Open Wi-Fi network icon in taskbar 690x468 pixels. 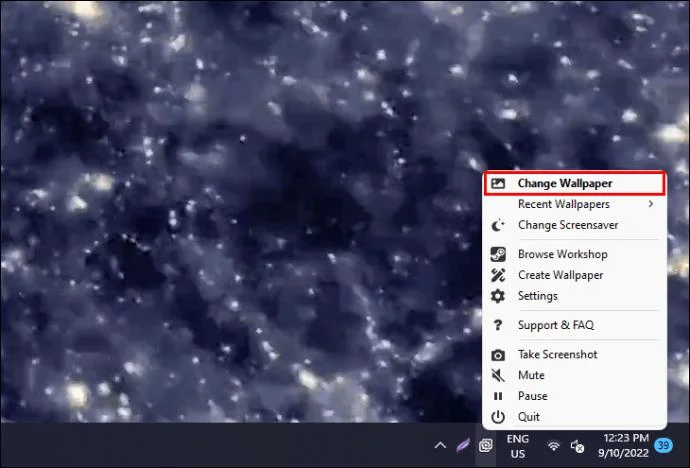tap(554, 446)
